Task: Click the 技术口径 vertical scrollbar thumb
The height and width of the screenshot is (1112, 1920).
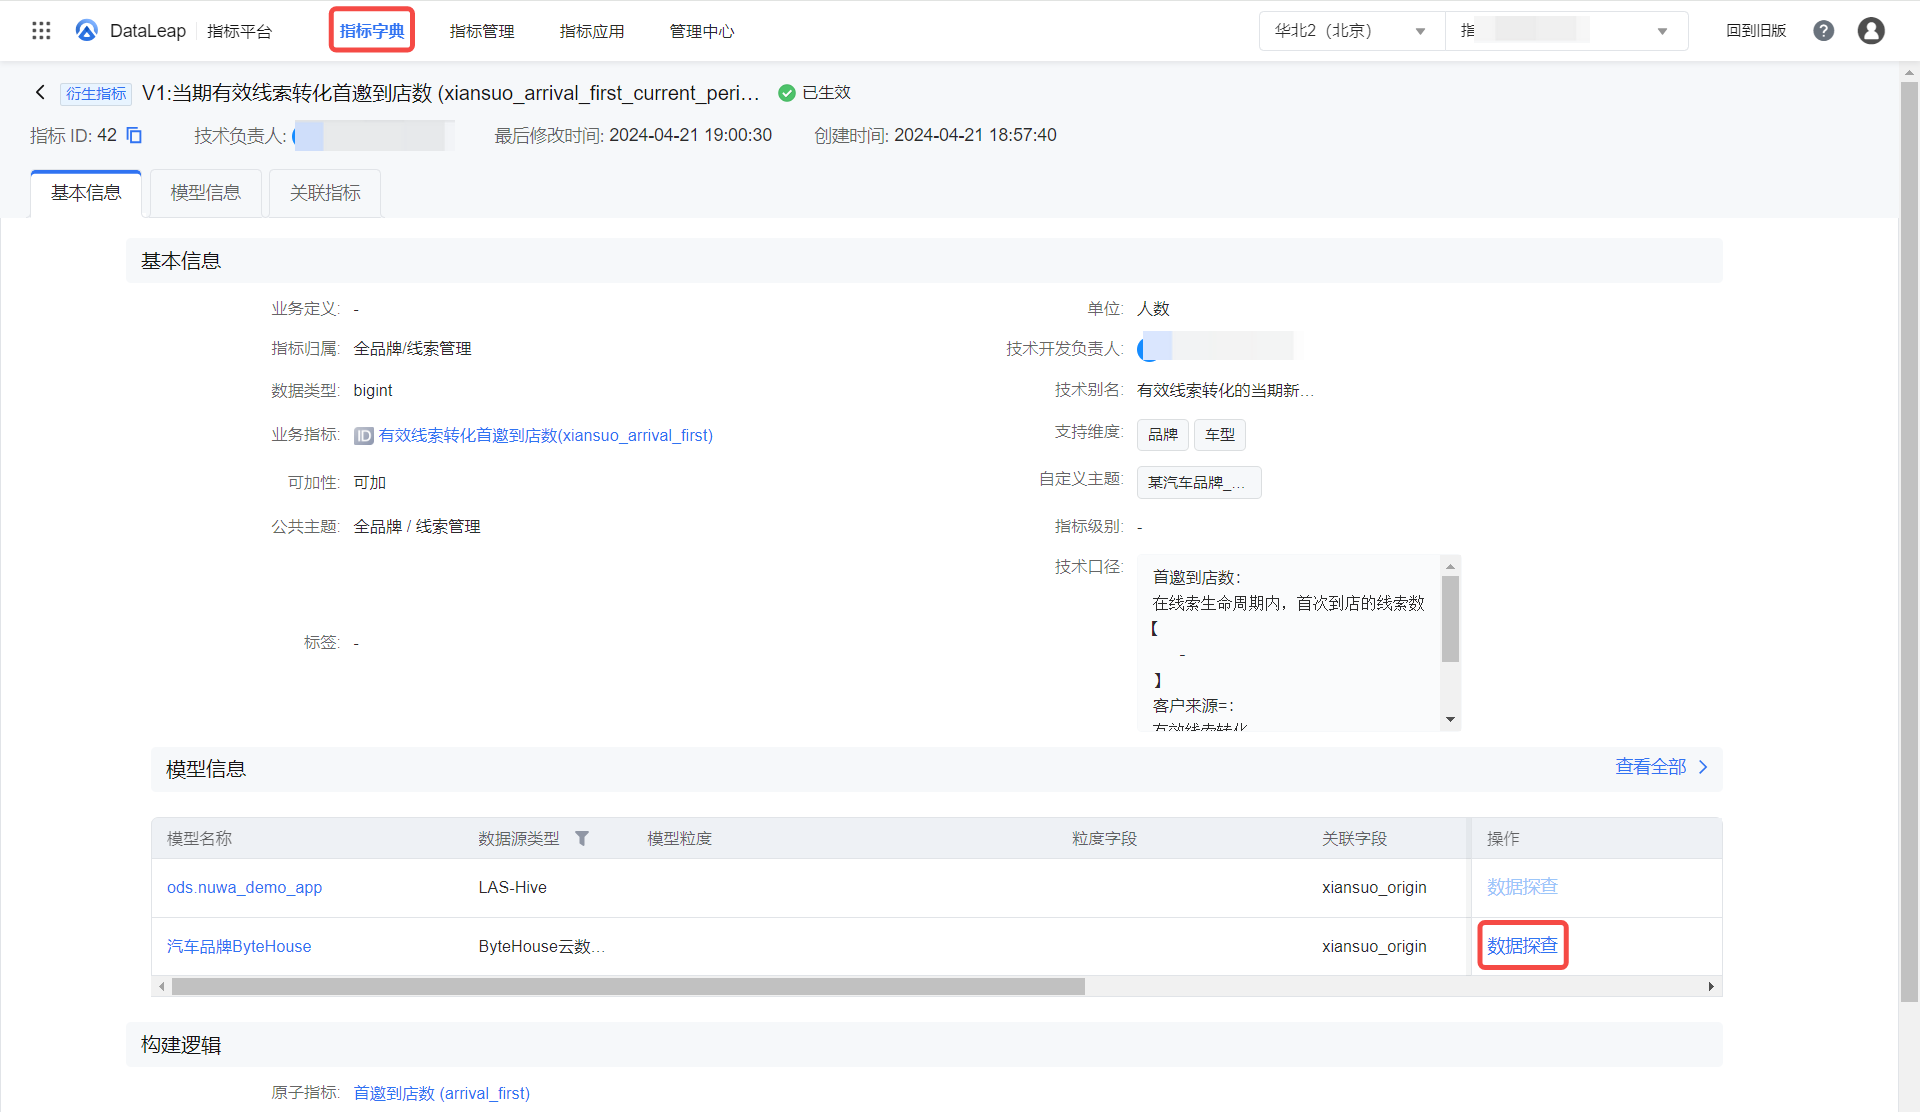Action: coord(1450,619)
